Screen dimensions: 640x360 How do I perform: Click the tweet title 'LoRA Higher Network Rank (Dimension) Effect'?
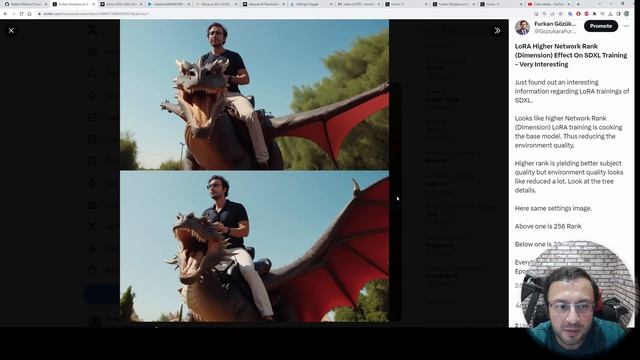click(x=571, y=55)
